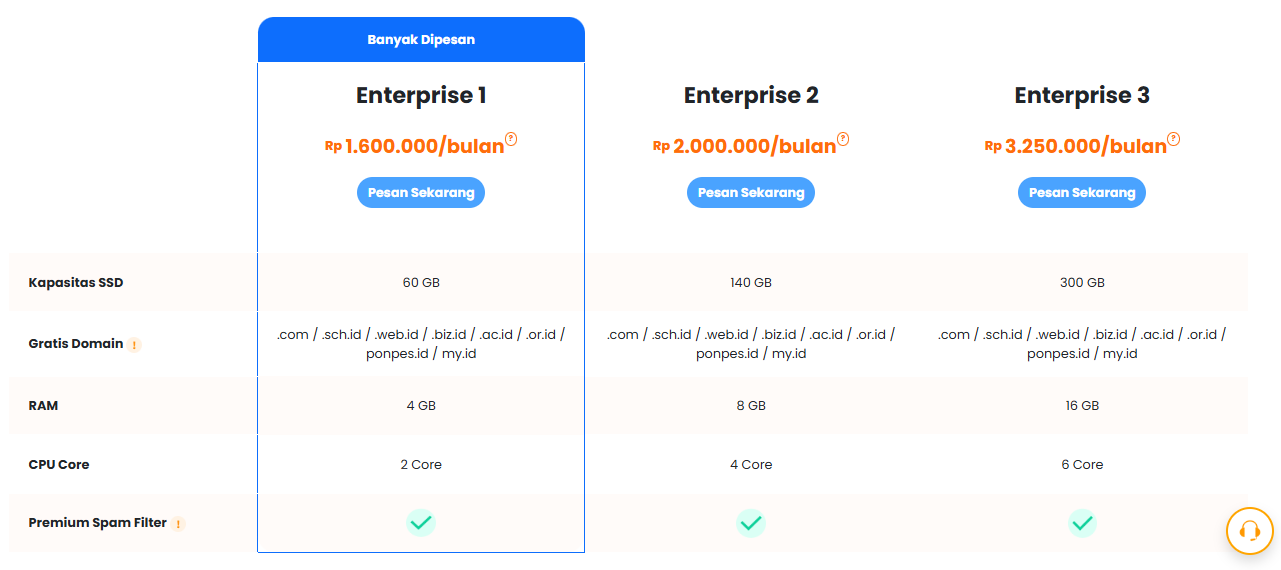Click the question mark beside Enterprise 3 price
This screenshot has height=570, width=1281.
[x=1174, y=139]
